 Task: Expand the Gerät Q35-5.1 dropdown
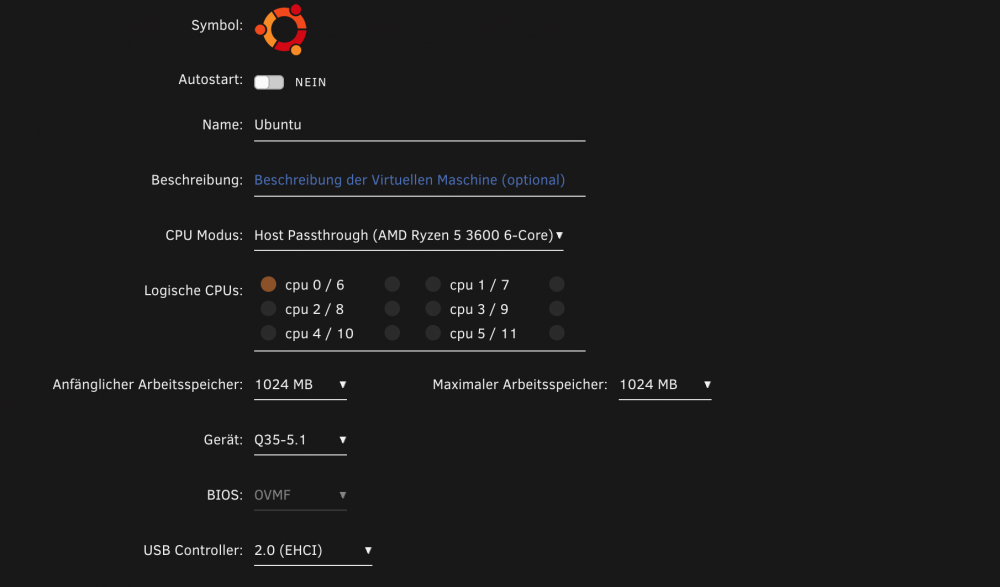(300, 440)
